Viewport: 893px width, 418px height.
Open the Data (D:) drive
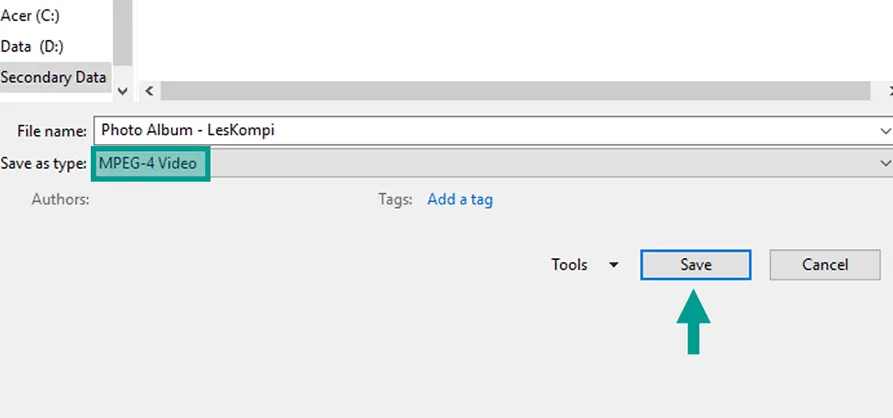32,46
